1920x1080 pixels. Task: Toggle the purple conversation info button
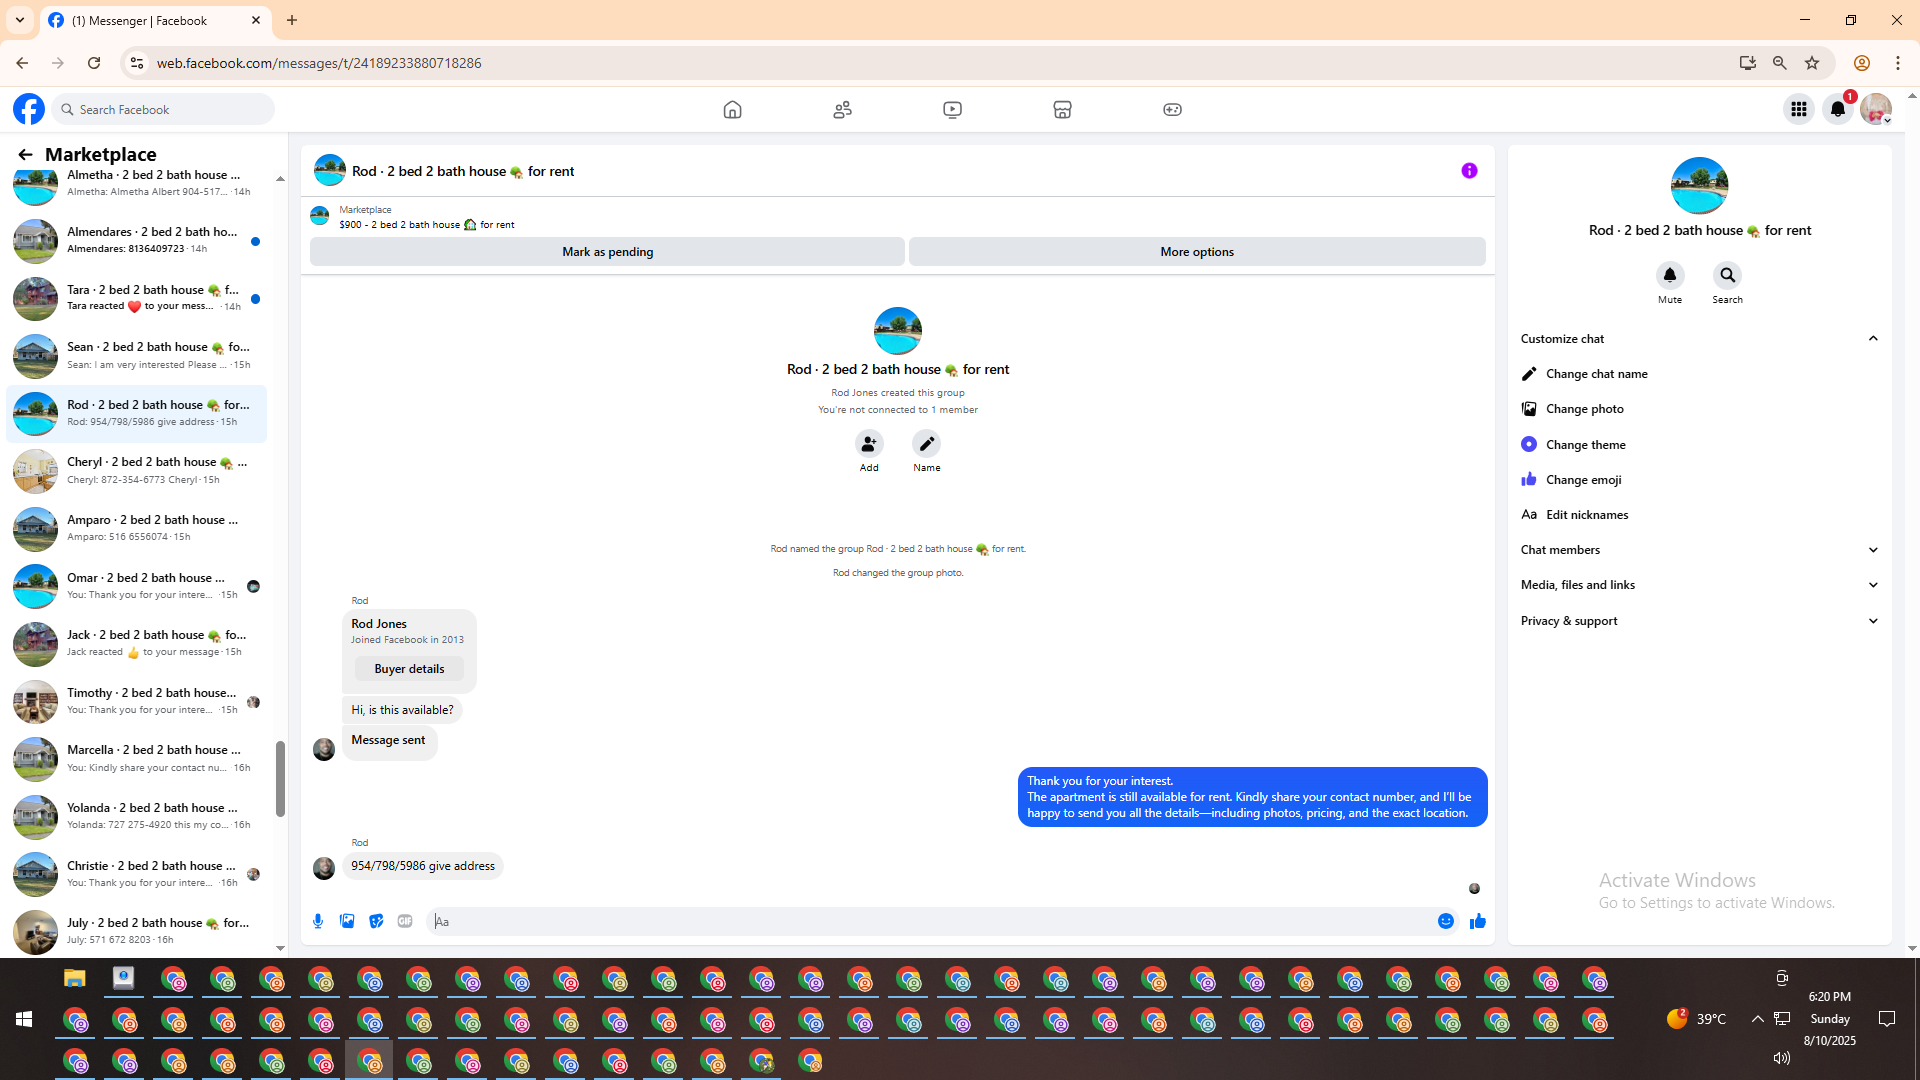pos(1469,171)
